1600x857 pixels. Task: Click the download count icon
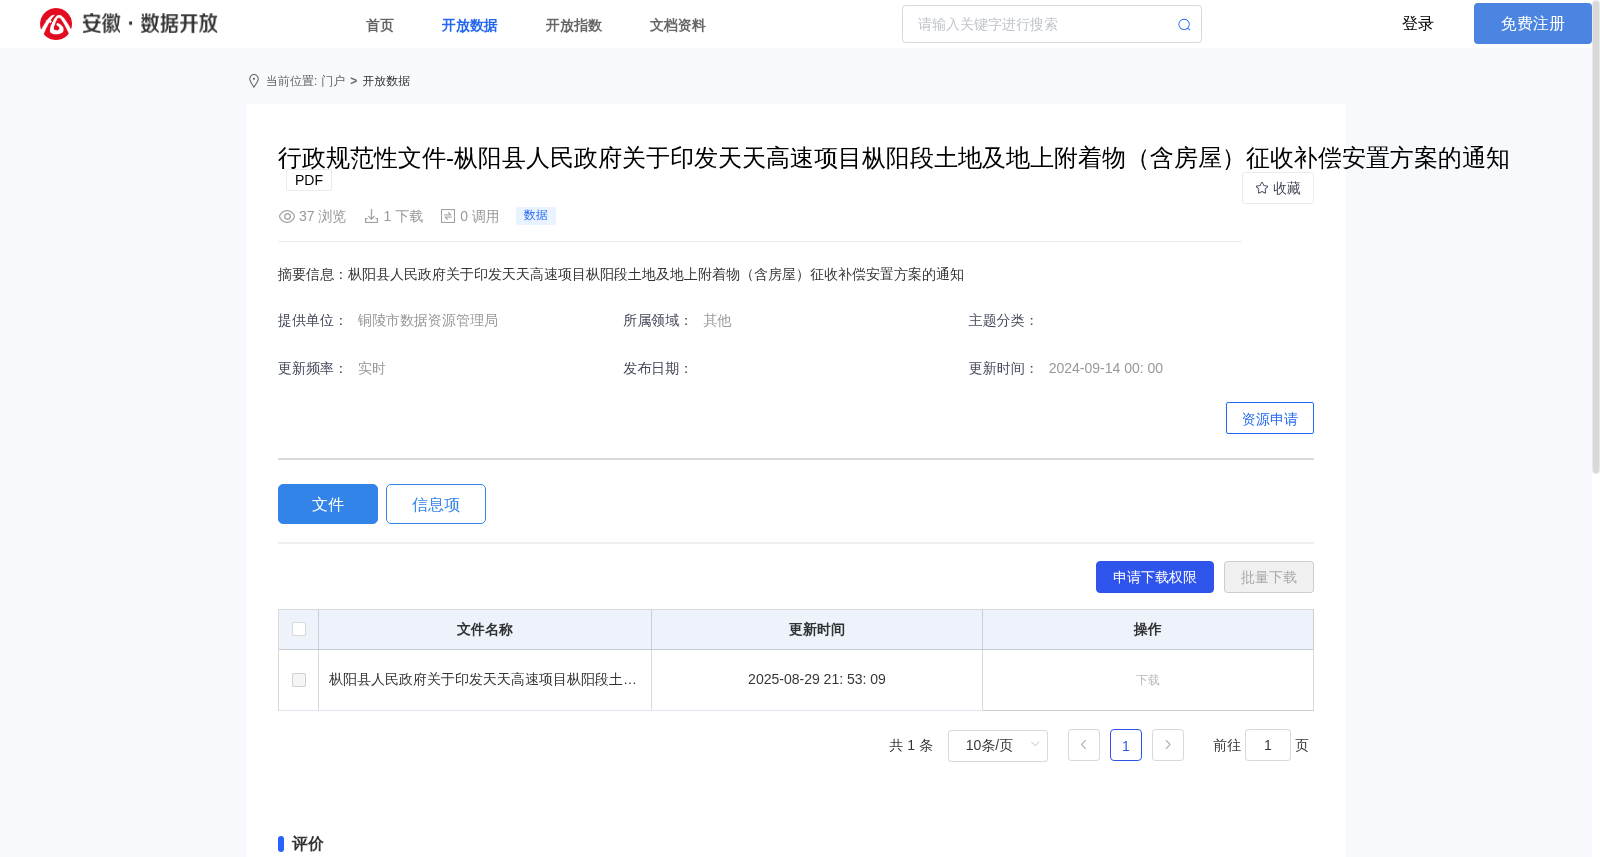371,216
